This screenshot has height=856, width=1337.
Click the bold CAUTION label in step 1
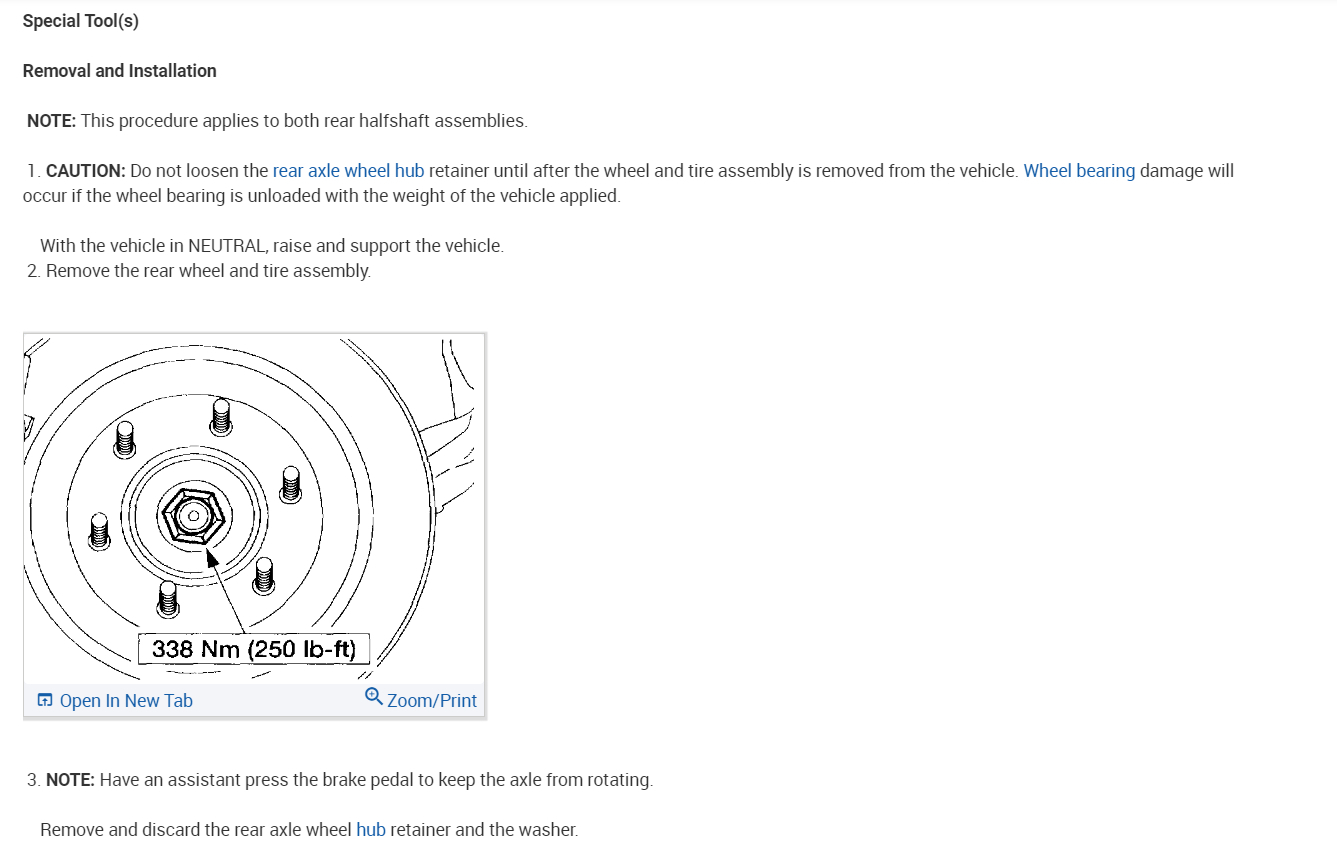click(x=86, y=171)
